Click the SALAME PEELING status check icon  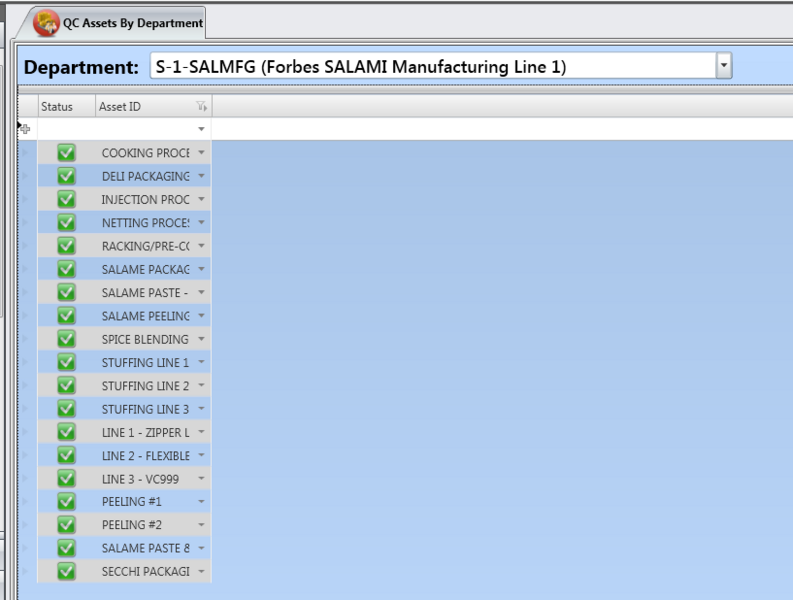pos(66,316)
